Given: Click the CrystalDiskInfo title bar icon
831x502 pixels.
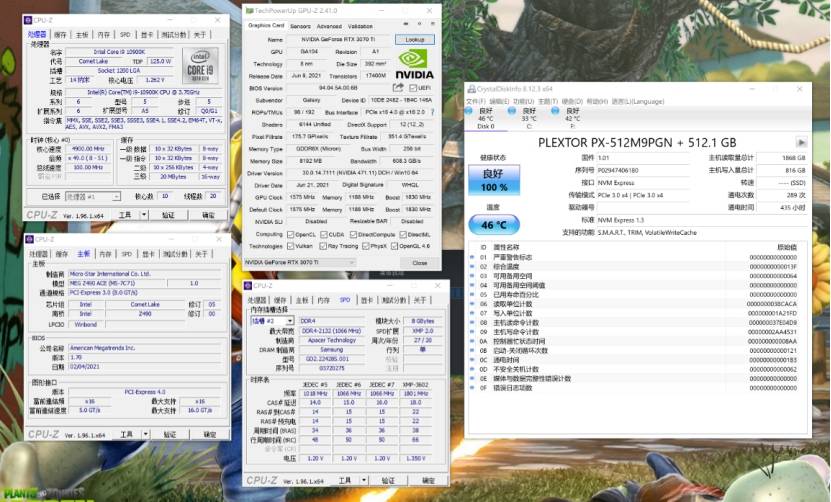Looking at the screenshot, I should pyautogui.click(x=471, y=89).
